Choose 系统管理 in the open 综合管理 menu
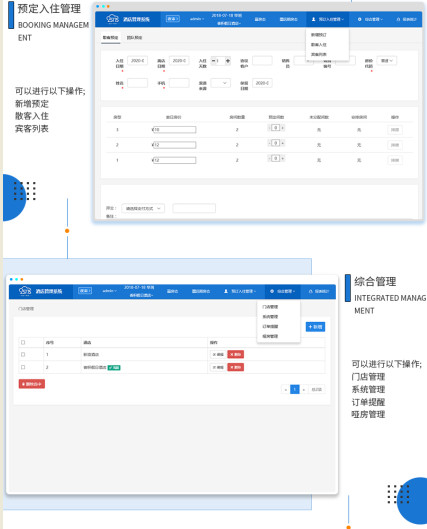The width and height of the screenshot is (427, 529). [x=270, y=316]
